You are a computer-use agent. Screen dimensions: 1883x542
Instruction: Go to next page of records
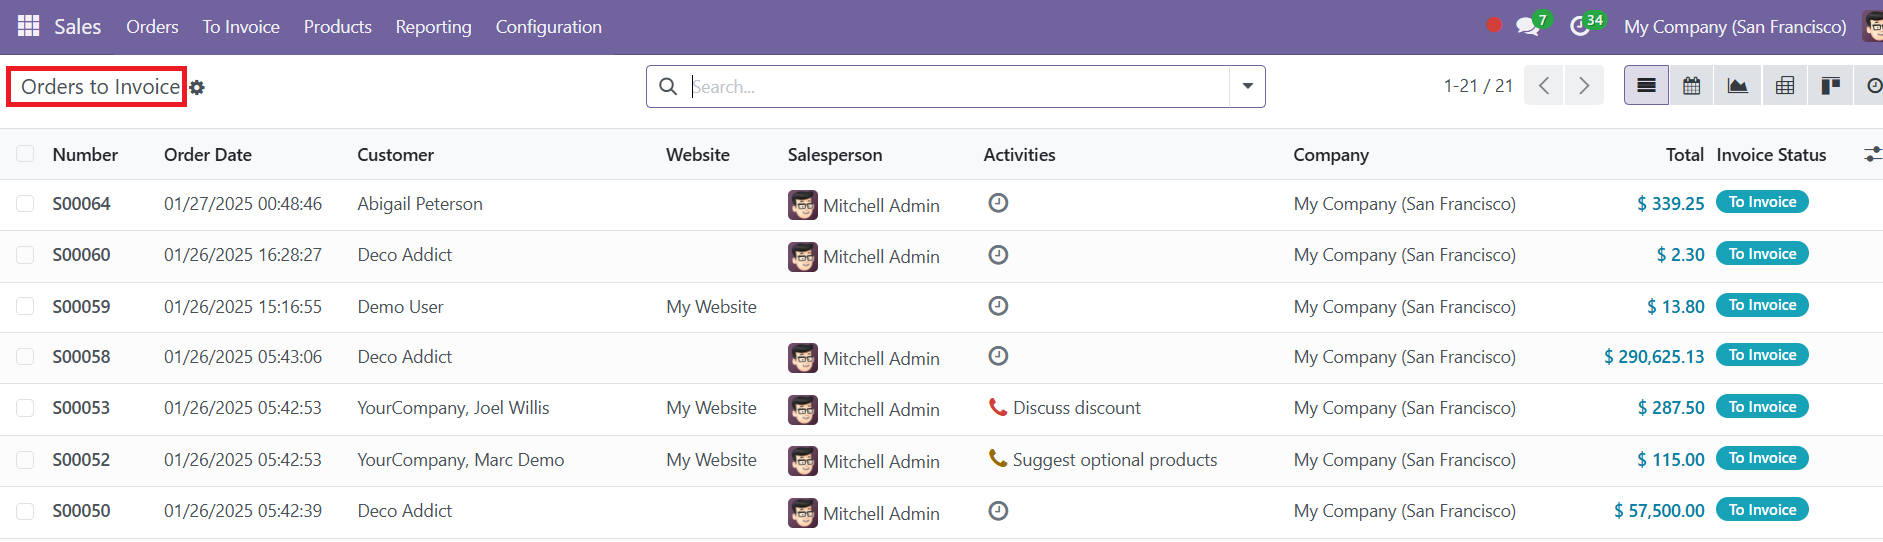pos(1584,86)
